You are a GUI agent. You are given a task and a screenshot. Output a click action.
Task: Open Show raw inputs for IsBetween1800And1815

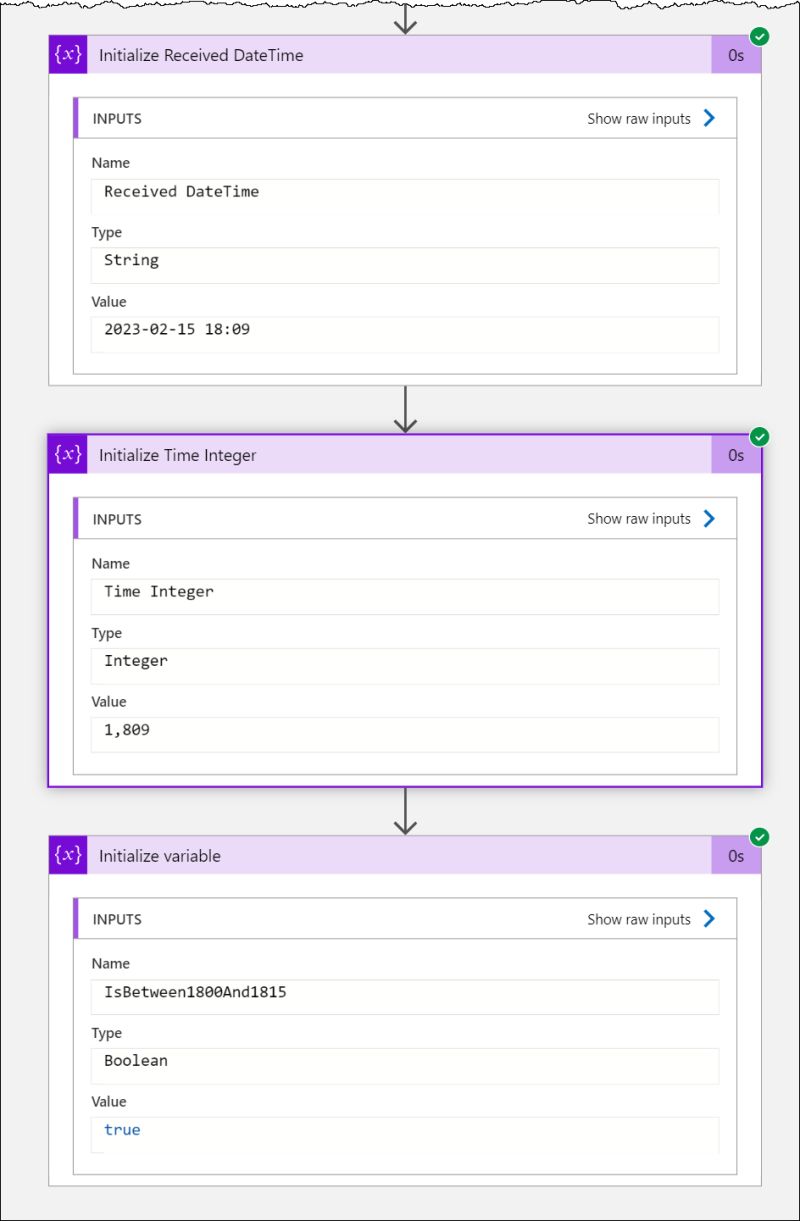pos(638,919)
